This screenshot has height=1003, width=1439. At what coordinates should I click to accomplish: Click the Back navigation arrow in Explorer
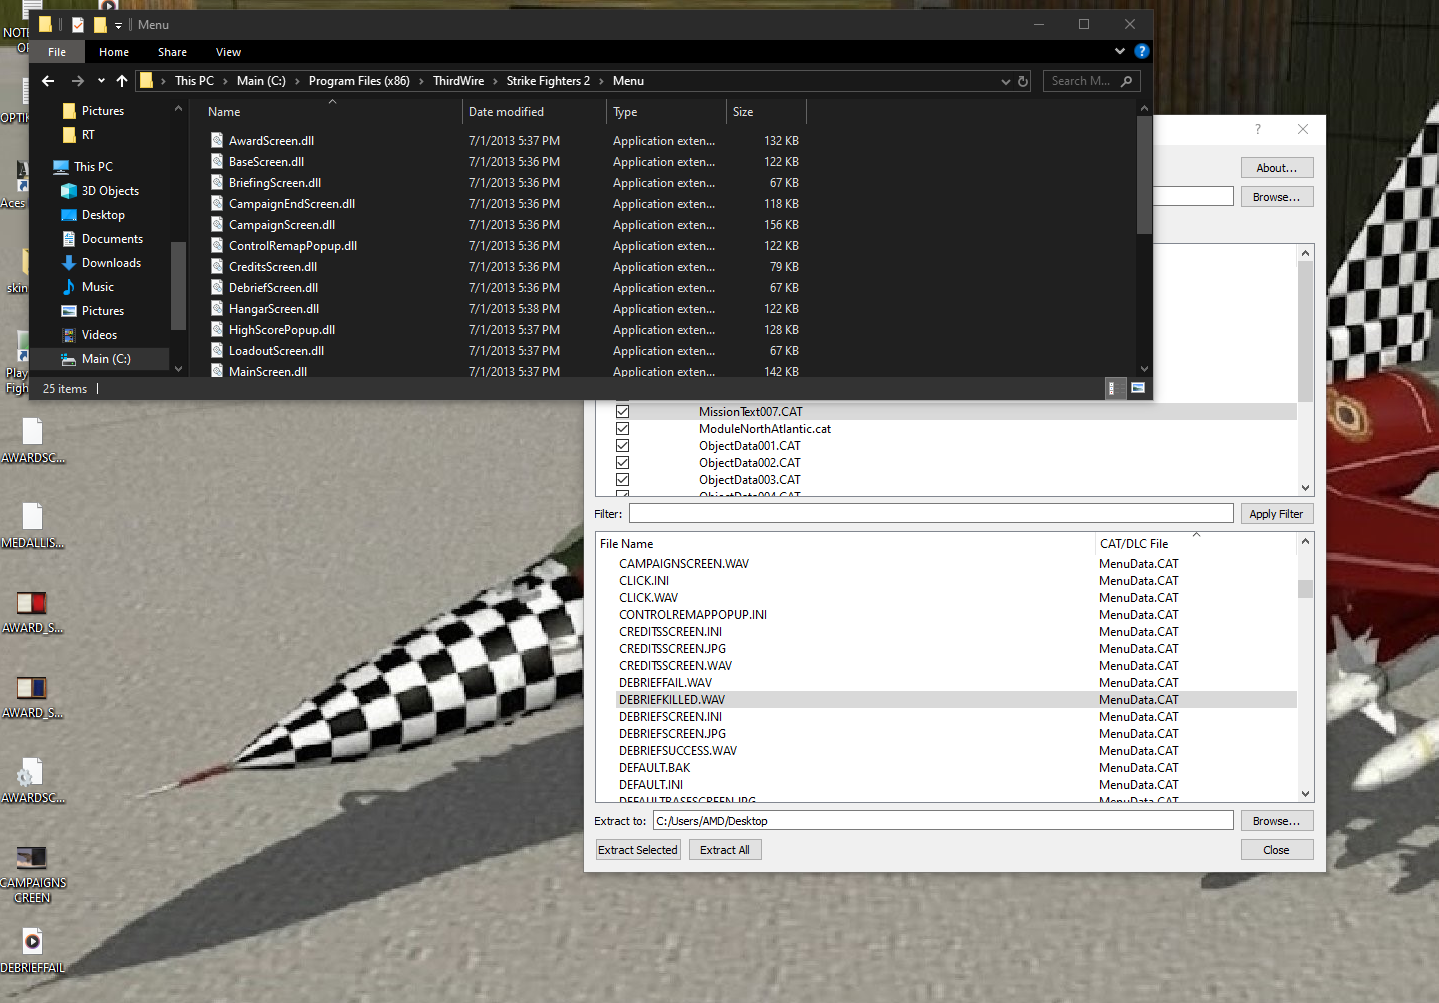point(48,81)
